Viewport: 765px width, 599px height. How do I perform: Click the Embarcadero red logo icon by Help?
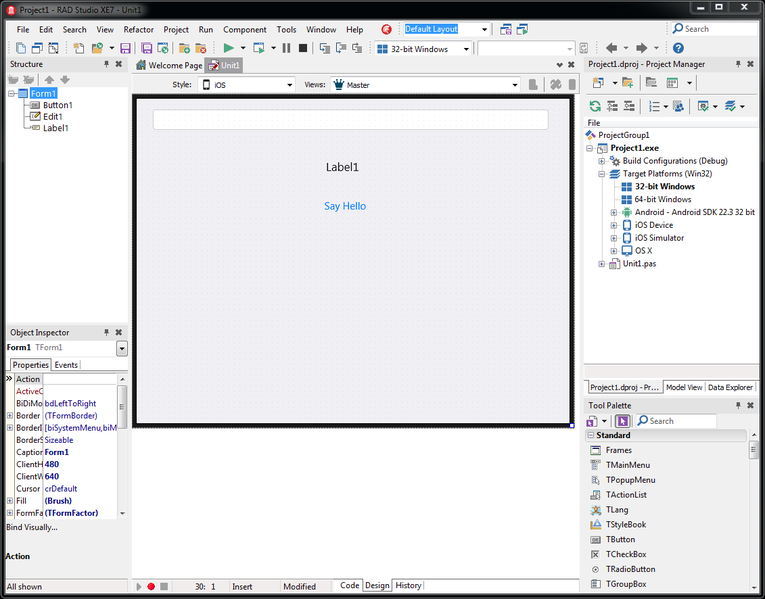point(386,30)
